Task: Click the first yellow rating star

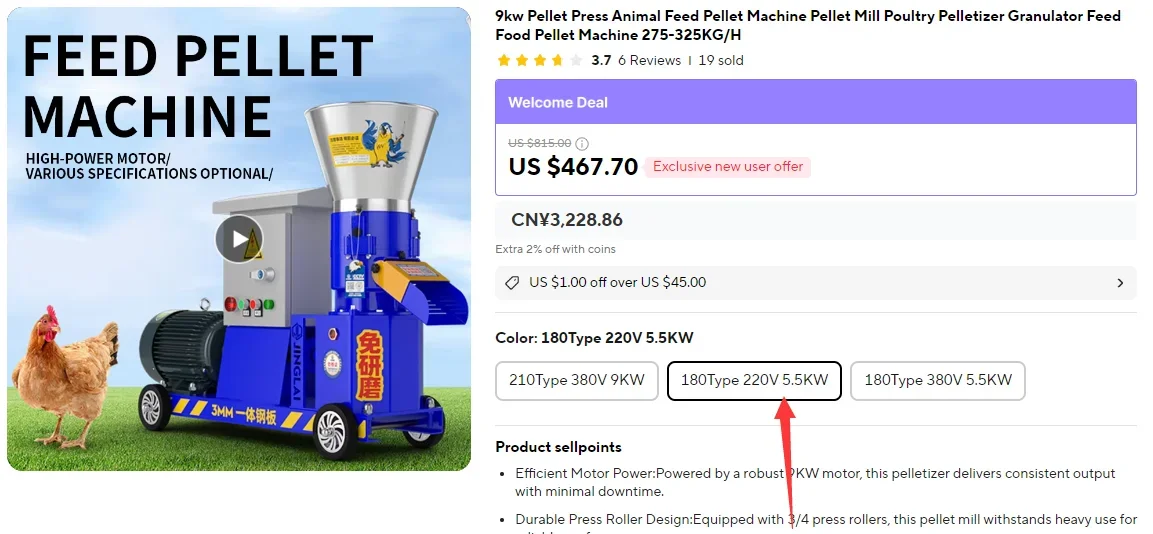Action: (x=504, y=60)
